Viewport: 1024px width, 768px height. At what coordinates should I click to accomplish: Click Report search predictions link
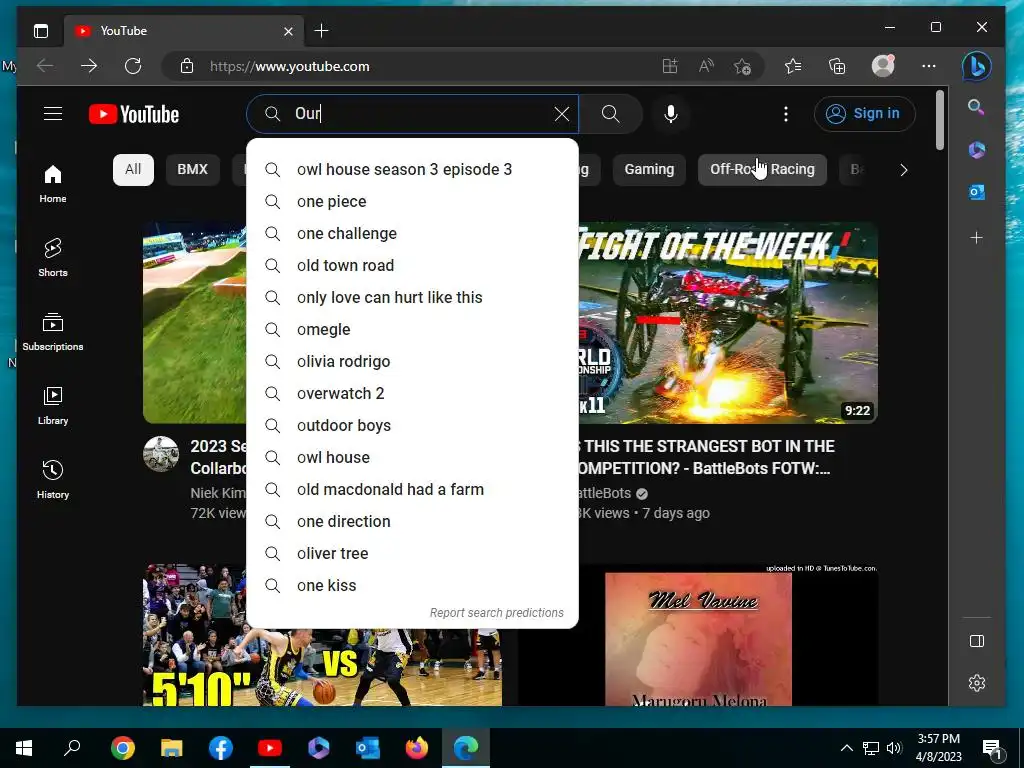coord(496,613)
